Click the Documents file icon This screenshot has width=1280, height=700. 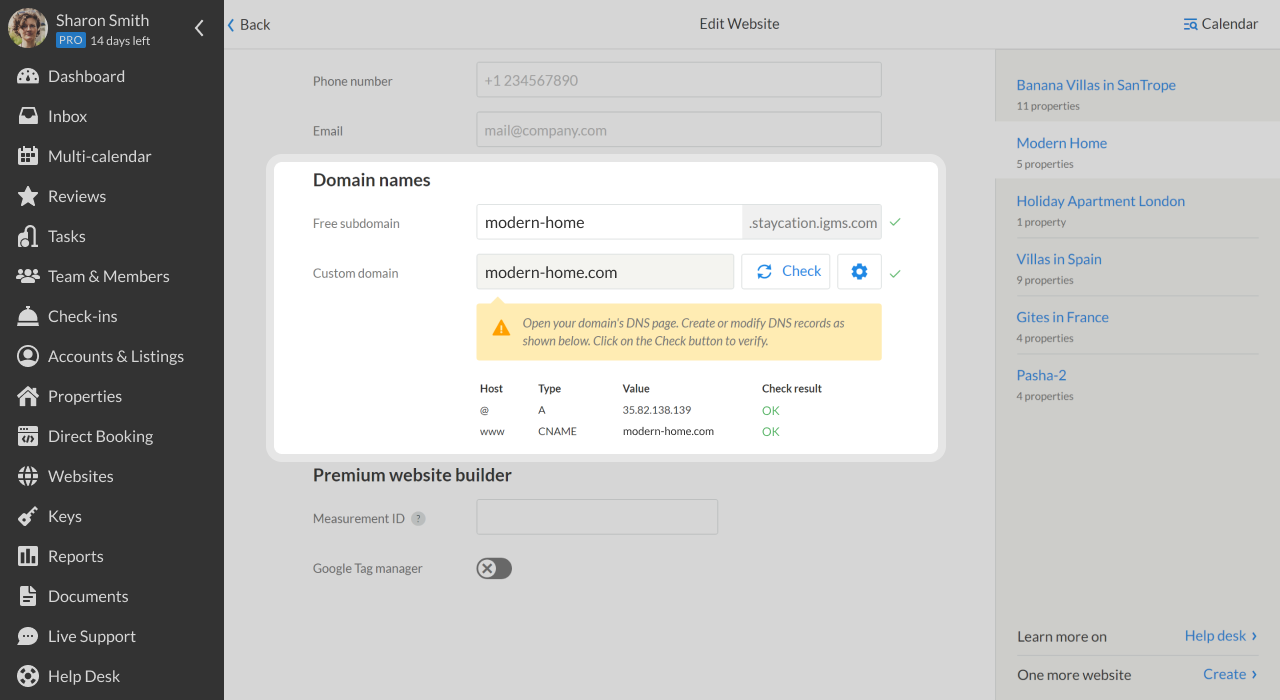(28, 596)
